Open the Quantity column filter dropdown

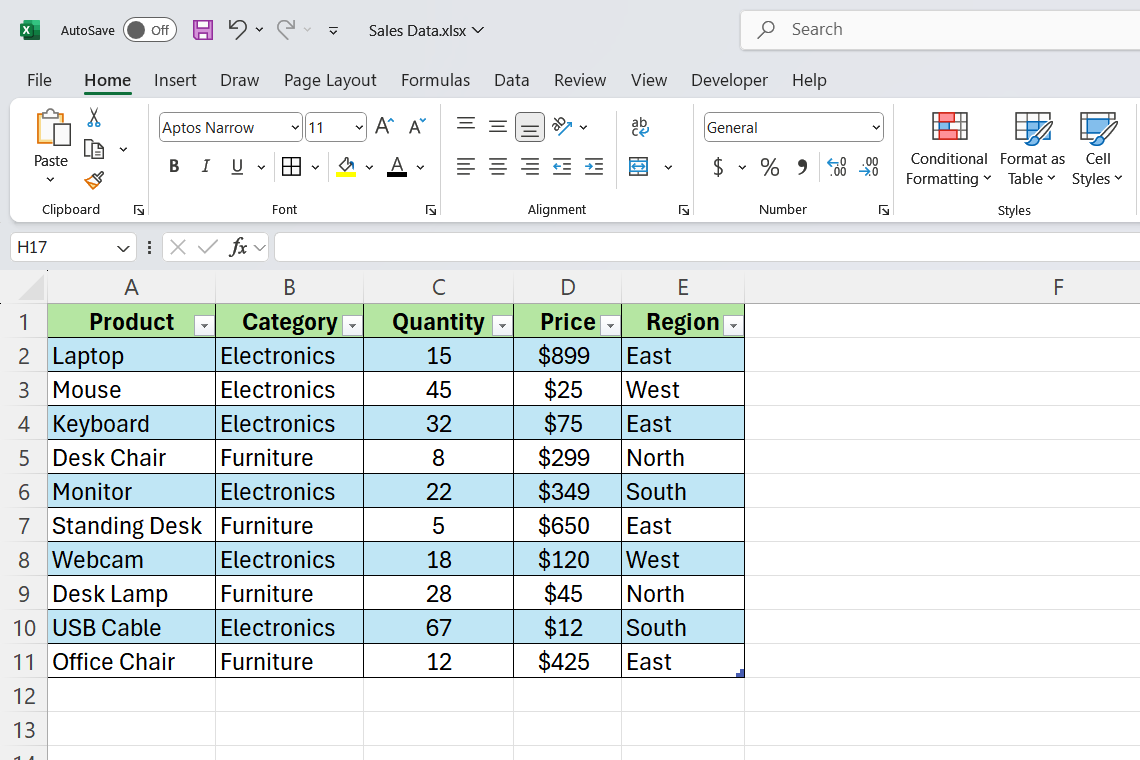coord(502,326)
